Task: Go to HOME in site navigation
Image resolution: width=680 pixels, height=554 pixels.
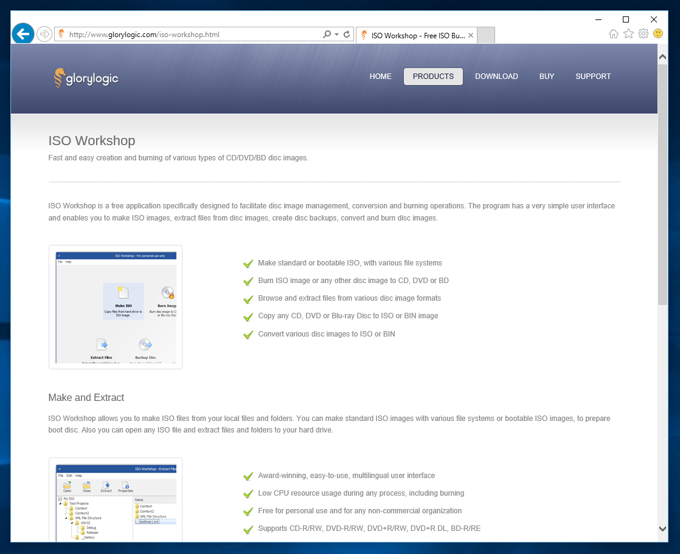Action: 380,76
